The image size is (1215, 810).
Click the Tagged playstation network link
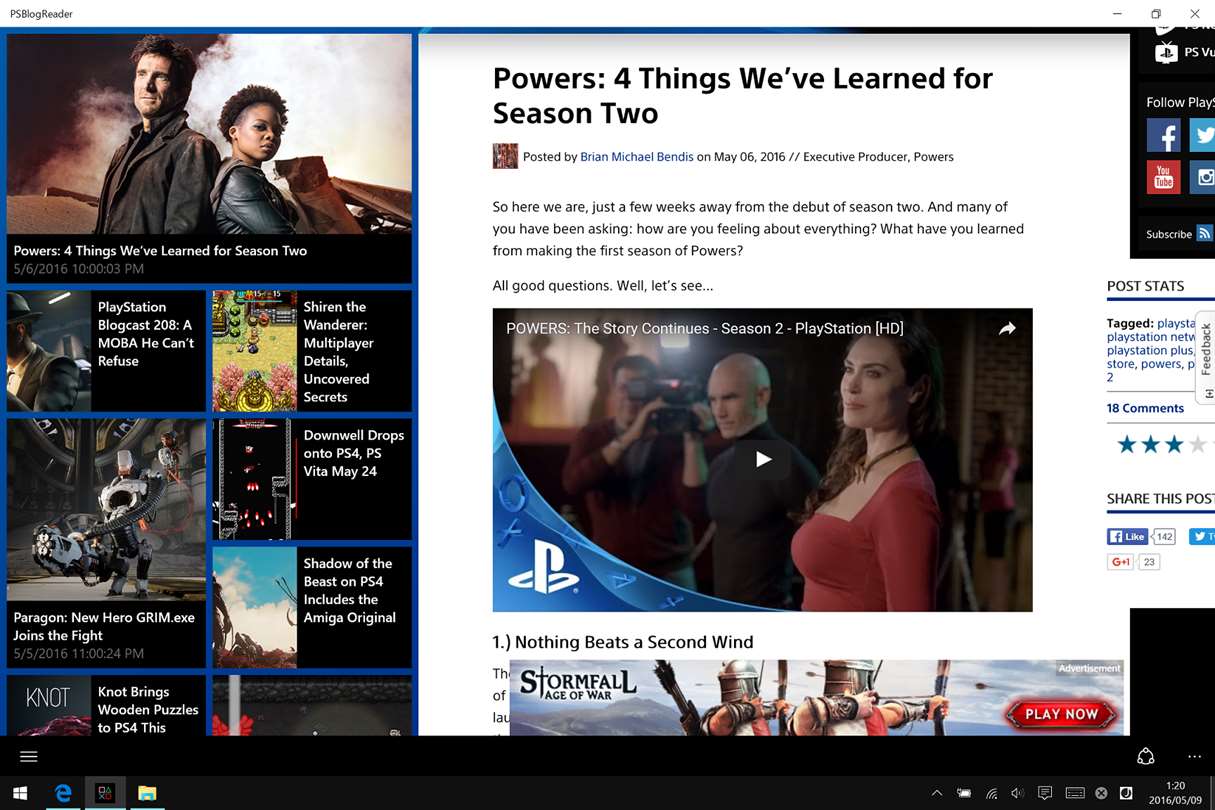coord(1151,337)
